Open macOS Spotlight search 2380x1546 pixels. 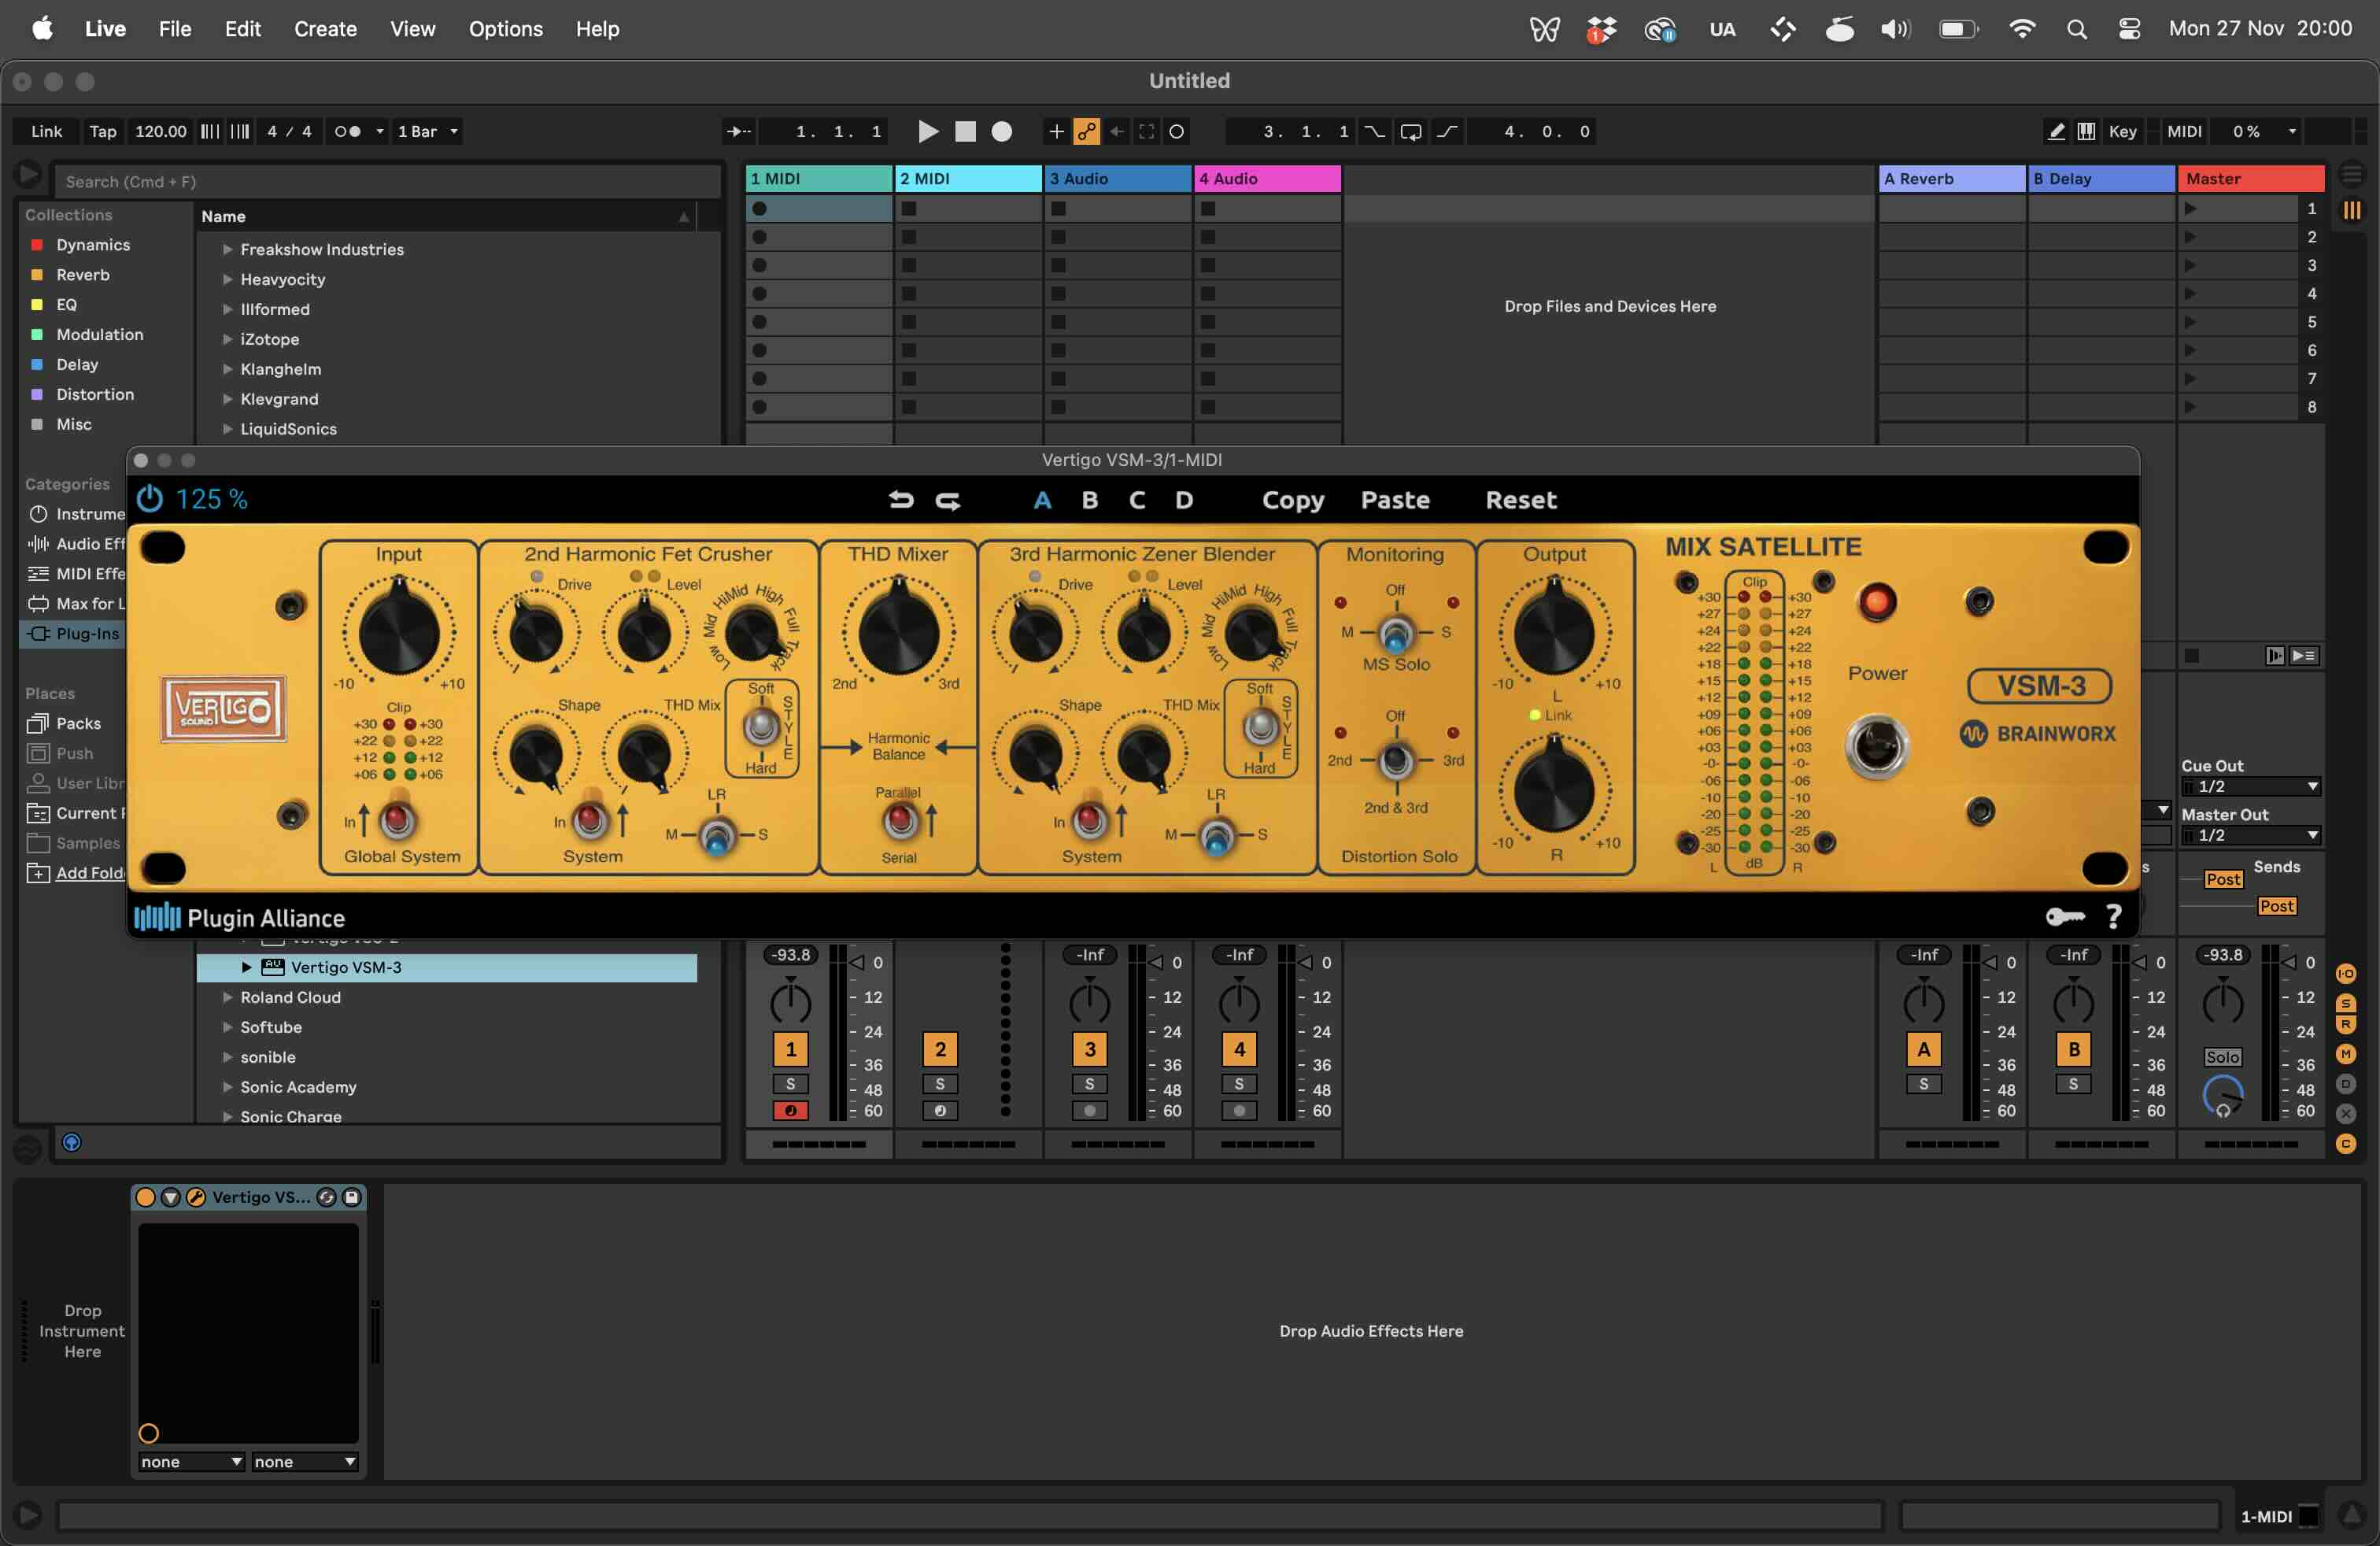click(x=2076, y=29)
